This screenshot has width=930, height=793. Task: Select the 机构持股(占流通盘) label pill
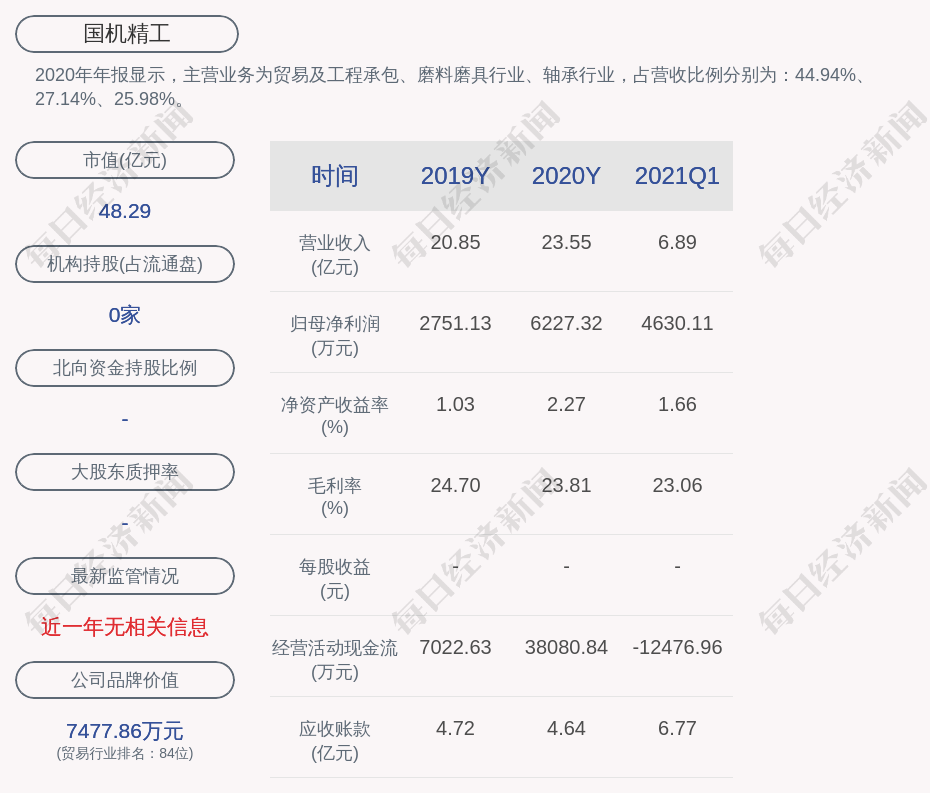[125, 264]
